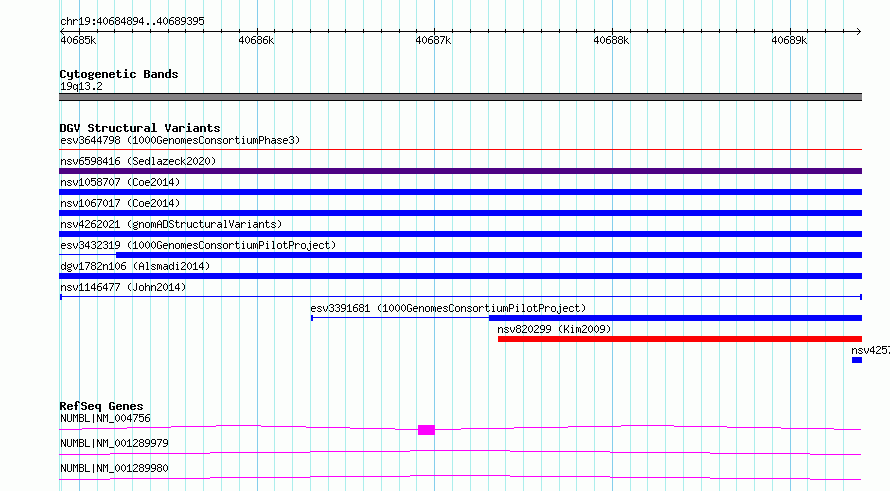This screenshot has width=890, height=491.
Task: Click the 40686k ruler tick label
Action: (x=256, y=40)
